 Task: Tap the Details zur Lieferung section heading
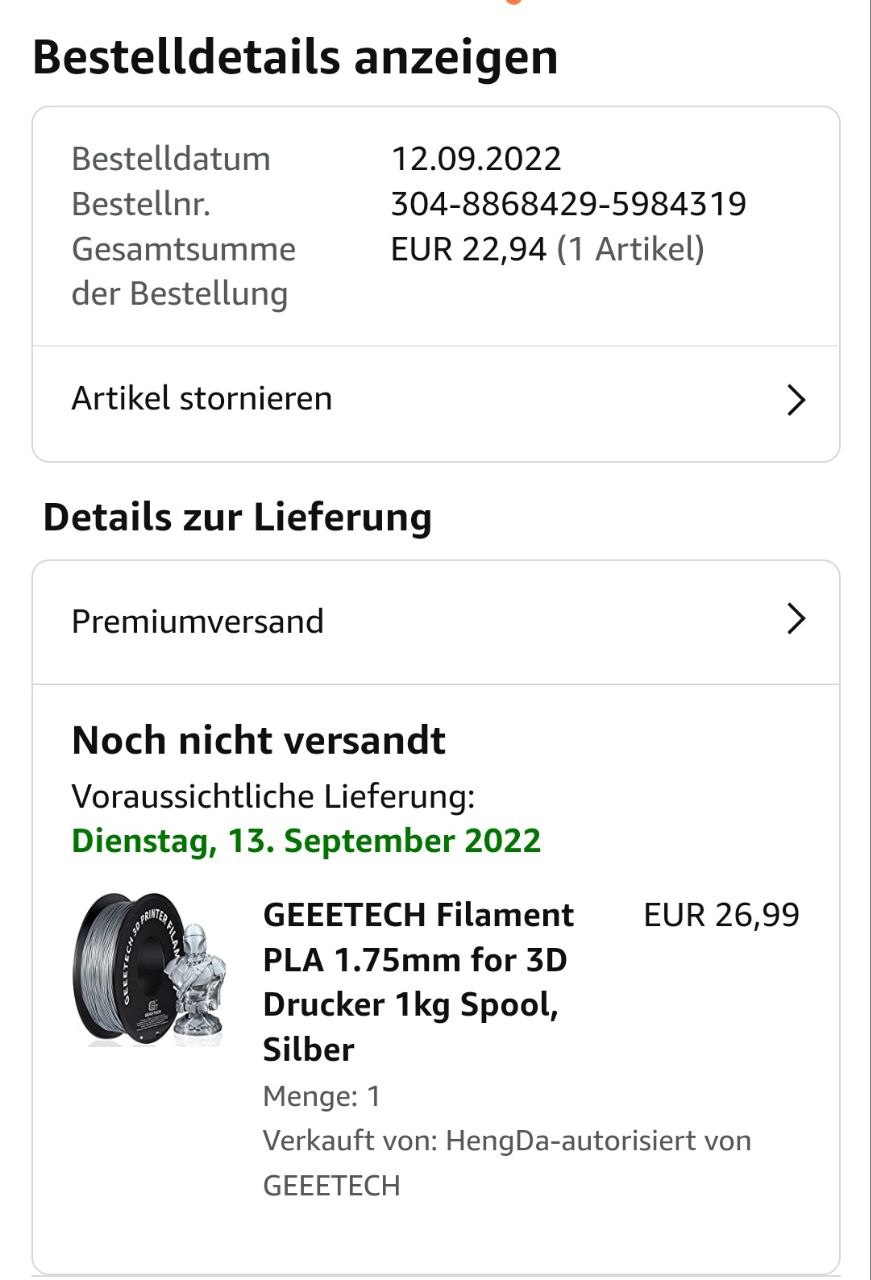[x=237, y=517]
